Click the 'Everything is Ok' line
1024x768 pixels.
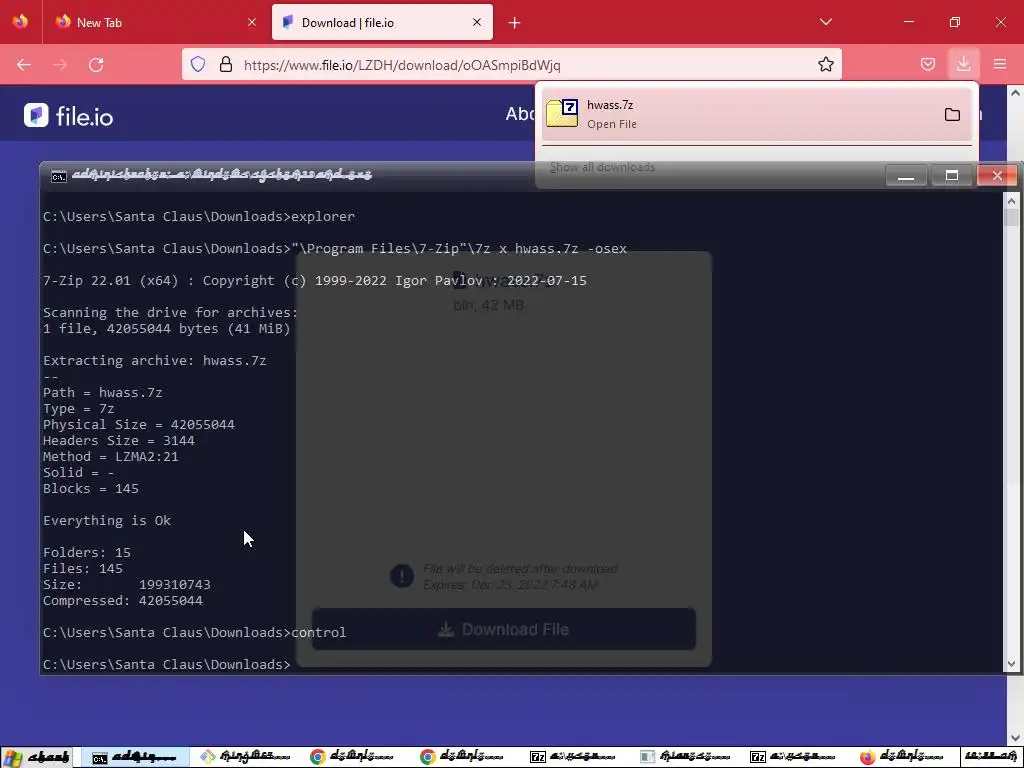(107, 520)
